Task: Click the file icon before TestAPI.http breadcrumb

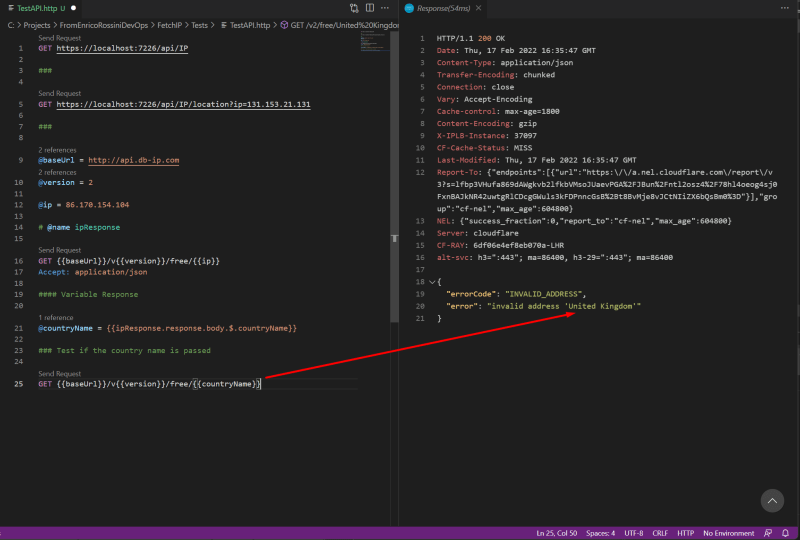Action: (223, 25)
